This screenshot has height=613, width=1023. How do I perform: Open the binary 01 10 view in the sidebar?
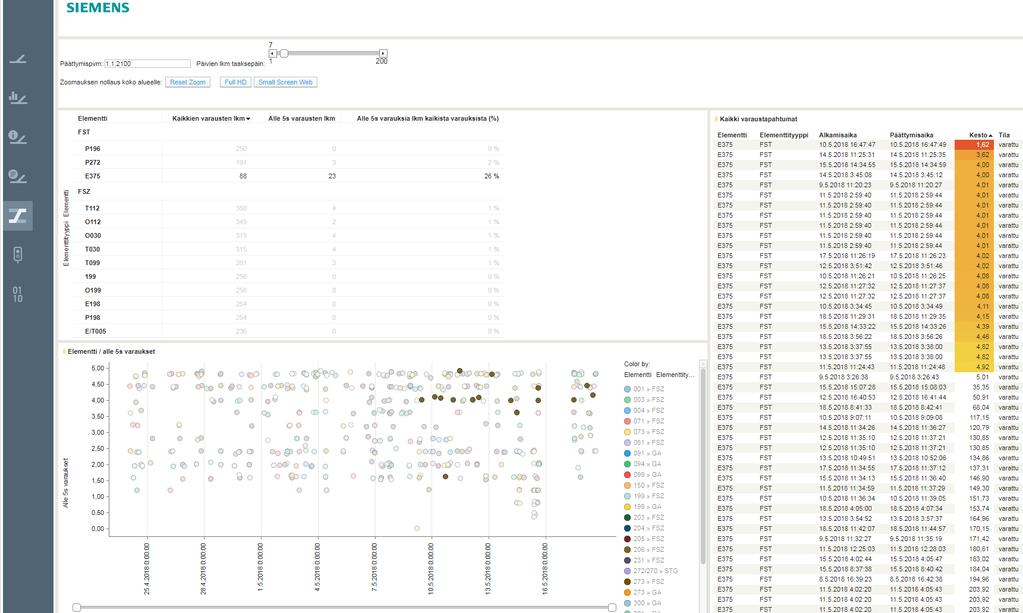click(18, 294)
